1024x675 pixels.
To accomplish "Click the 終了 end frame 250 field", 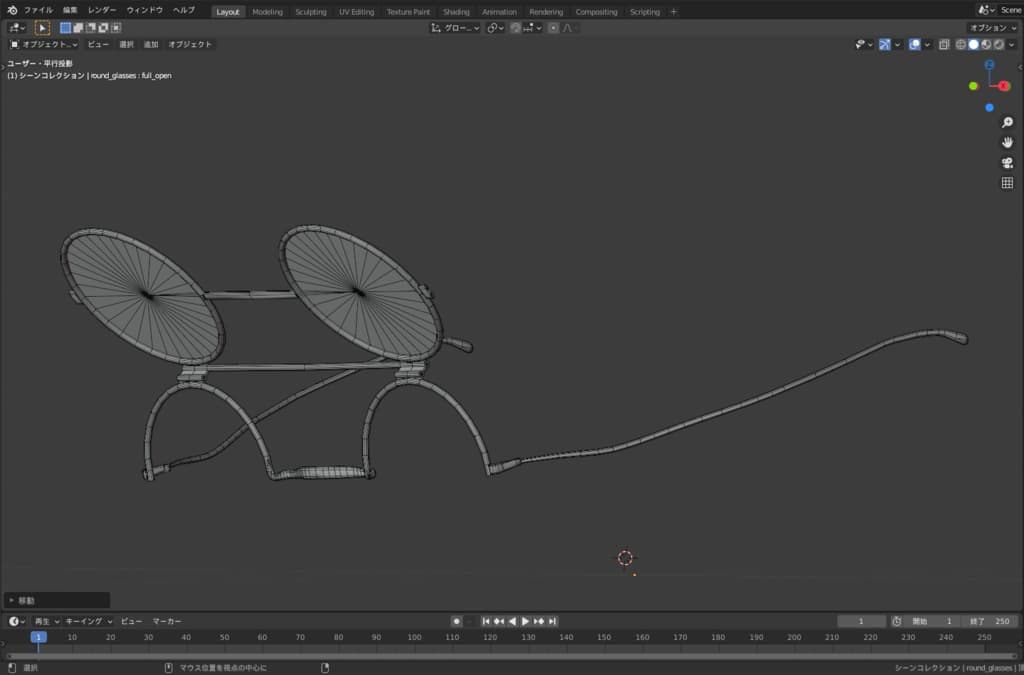I will tap(991, 621).
